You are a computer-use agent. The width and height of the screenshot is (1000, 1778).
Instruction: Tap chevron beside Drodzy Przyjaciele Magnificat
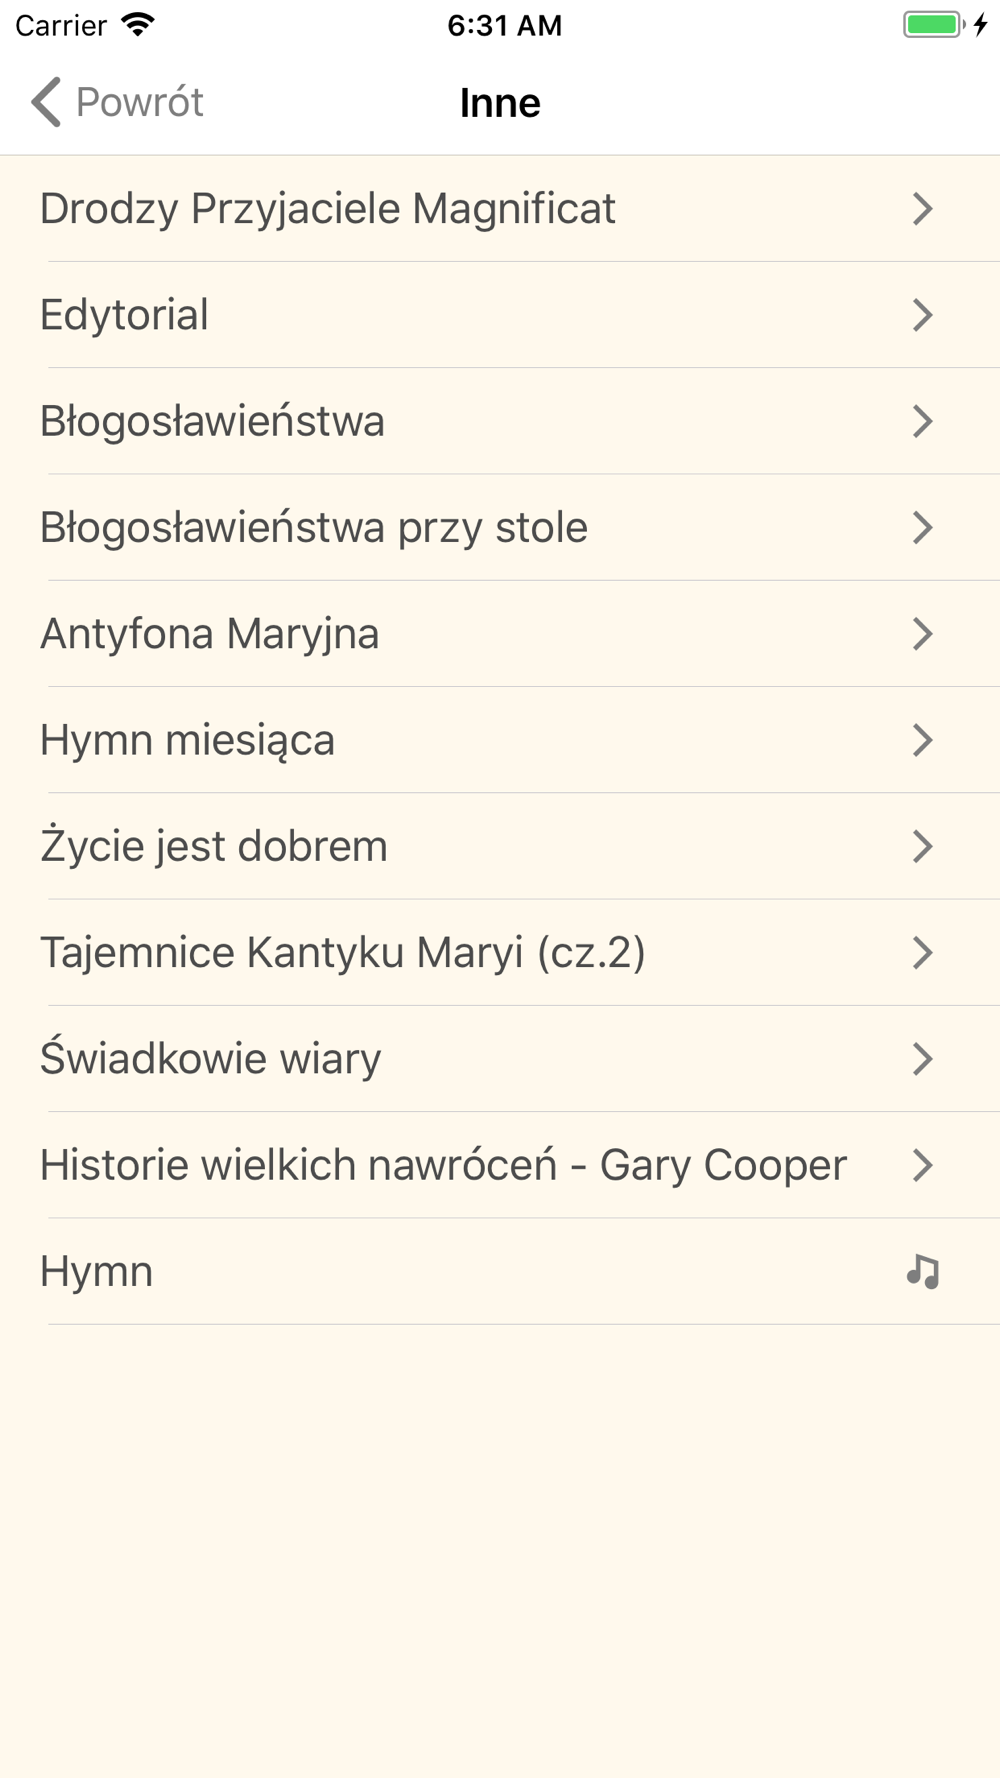923,209
